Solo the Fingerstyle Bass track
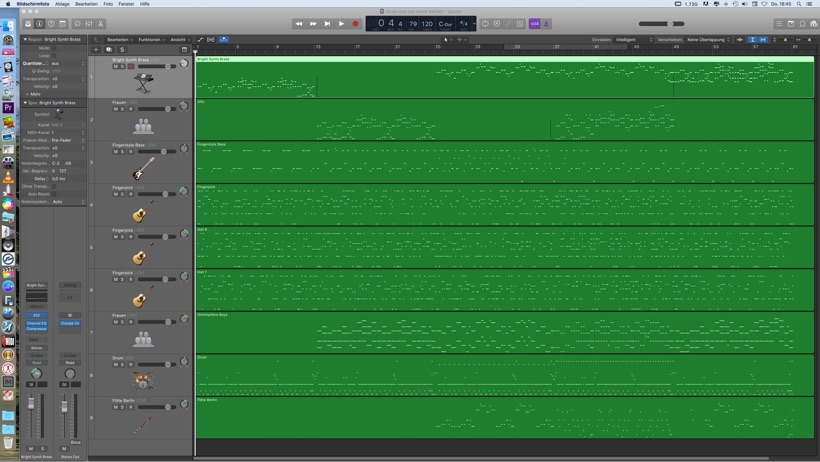The image size is (820, 462). (x=122, y=152)
